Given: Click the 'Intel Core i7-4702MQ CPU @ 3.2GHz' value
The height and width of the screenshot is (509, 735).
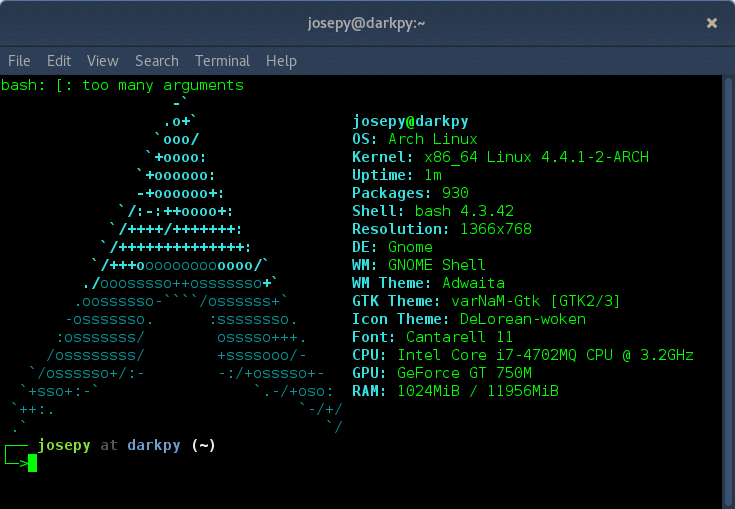Looking at the screenshot, I should point(546,355).
